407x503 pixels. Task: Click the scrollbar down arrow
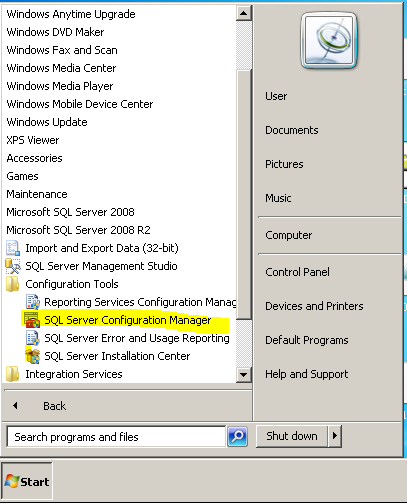click(243, 375)
